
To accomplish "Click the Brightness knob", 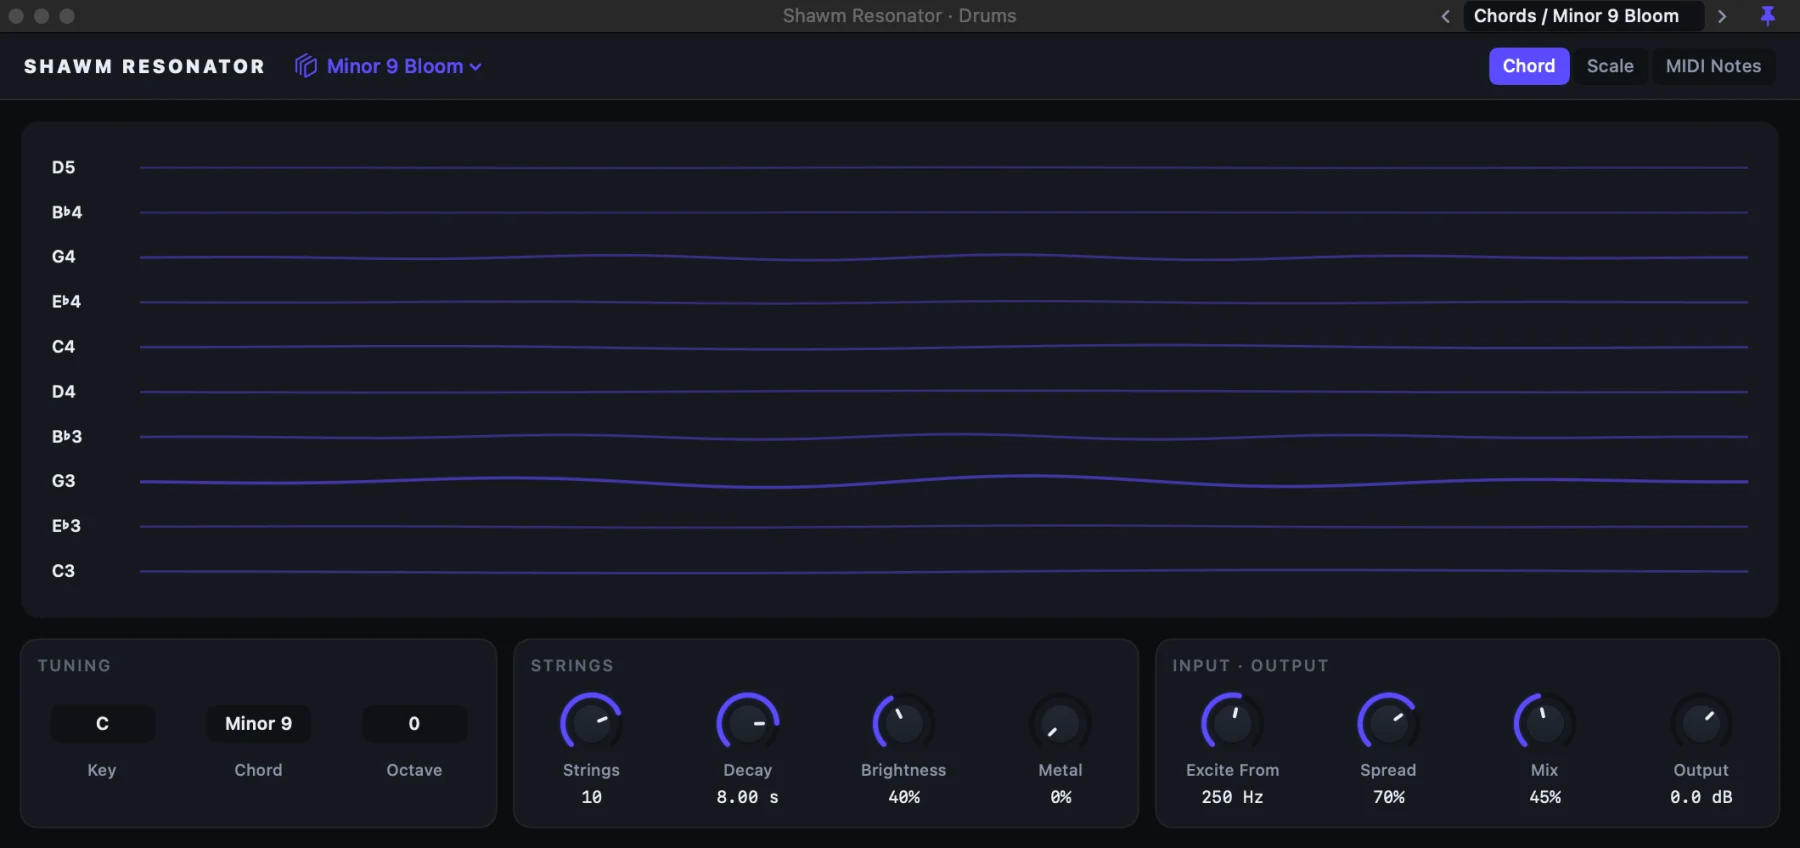I will (904, 722).
